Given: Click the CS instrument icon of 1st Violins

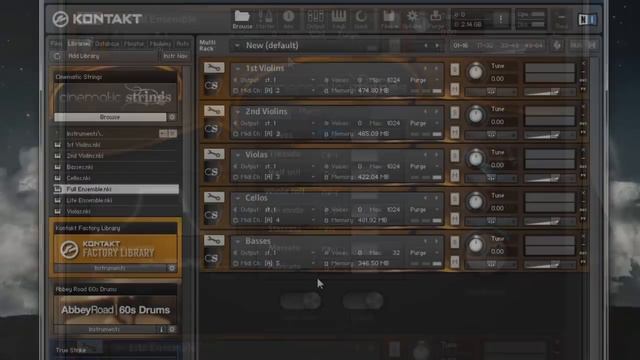Looking at the screenshot, I should (x=211, y=86).
